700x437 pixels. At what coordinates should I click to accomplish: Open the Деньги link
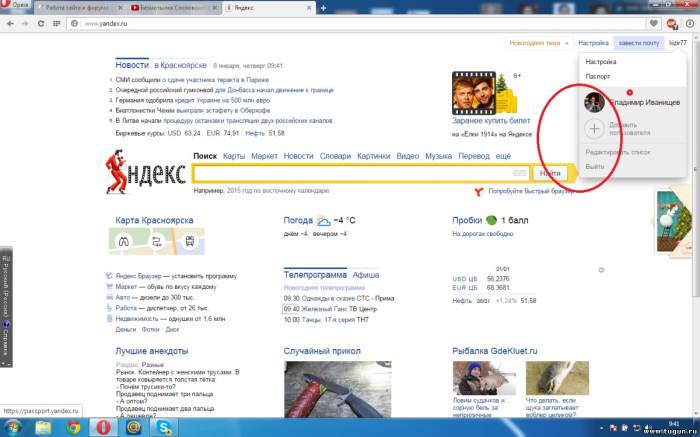125,329
